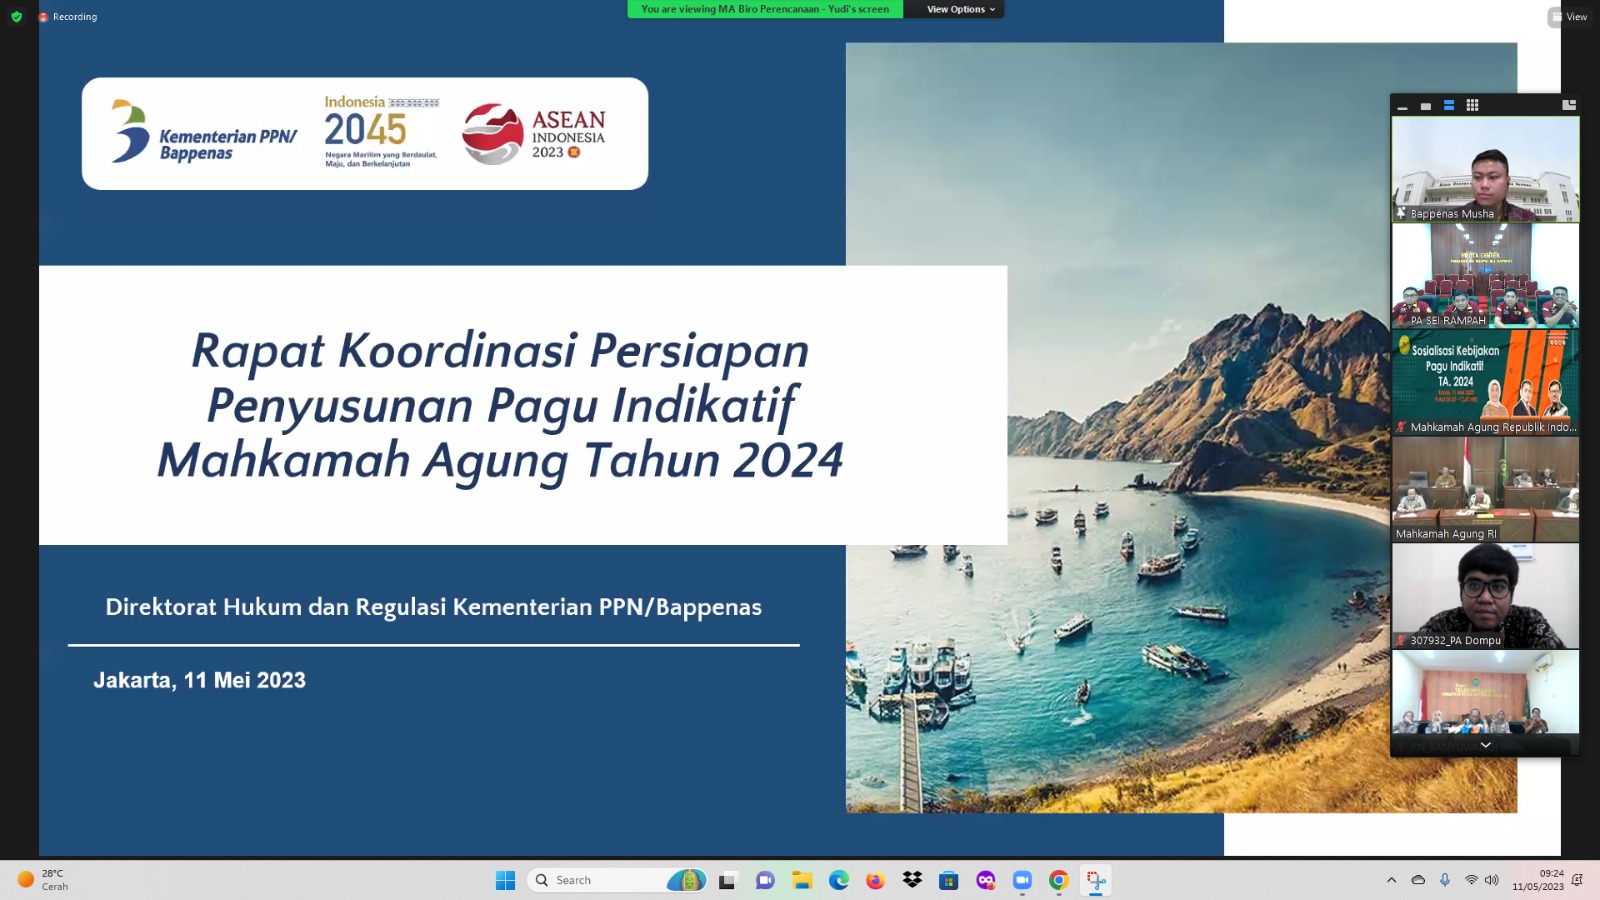Open Snipping Tool from the taskbar
Viewport: 1600px width, 900px height.
click(x=1096, y=880)
